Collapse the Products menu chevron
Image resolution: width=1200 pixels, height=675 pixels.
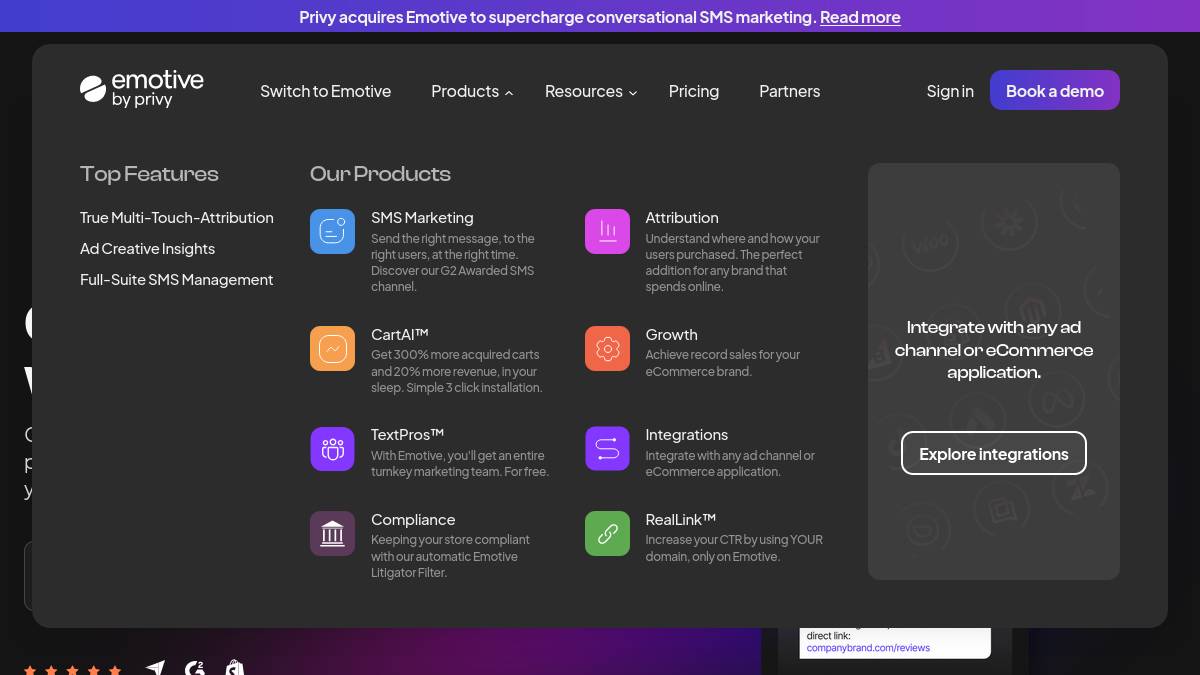pos(509,92)
